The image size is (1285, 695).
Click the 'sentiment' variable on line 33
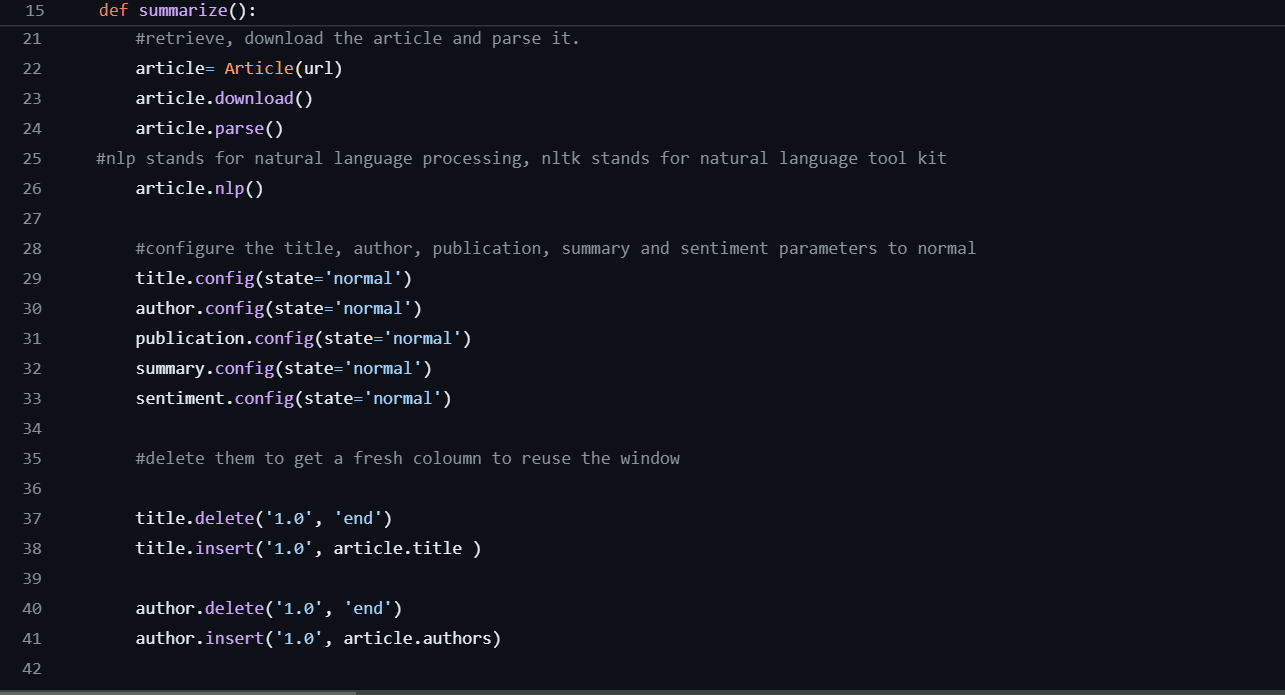pos(180,398)
